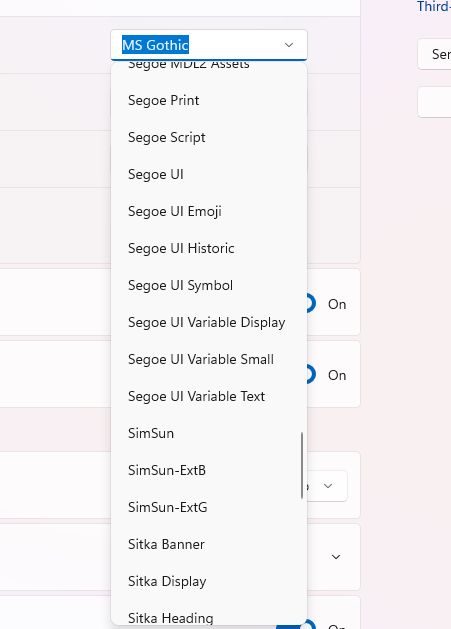Pick Segoe UI Emoji in the dropdown
The height and width of the screenshot is (629, 451).
pyautogui.click(x=209, y=211)
